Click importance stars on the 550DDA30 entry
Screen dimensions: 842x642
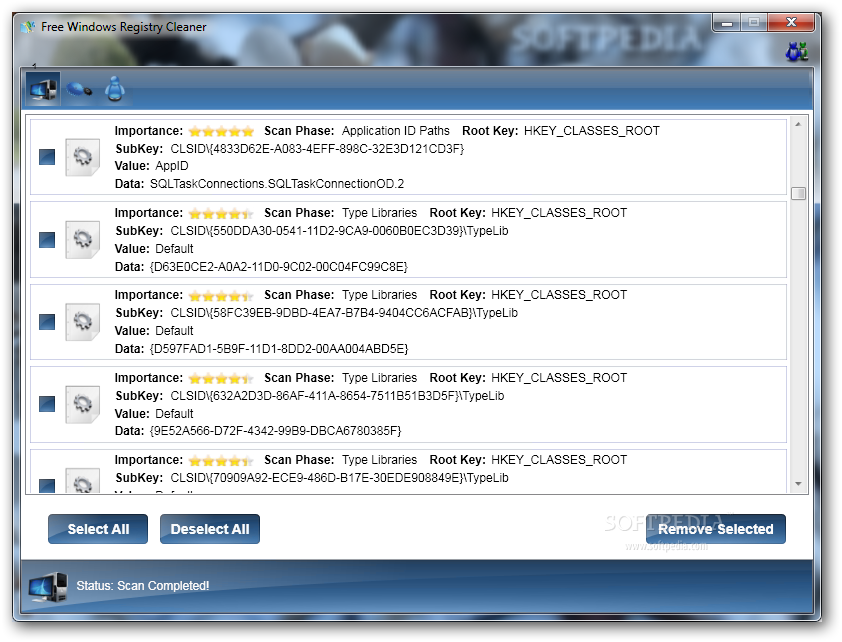[221, 214]
